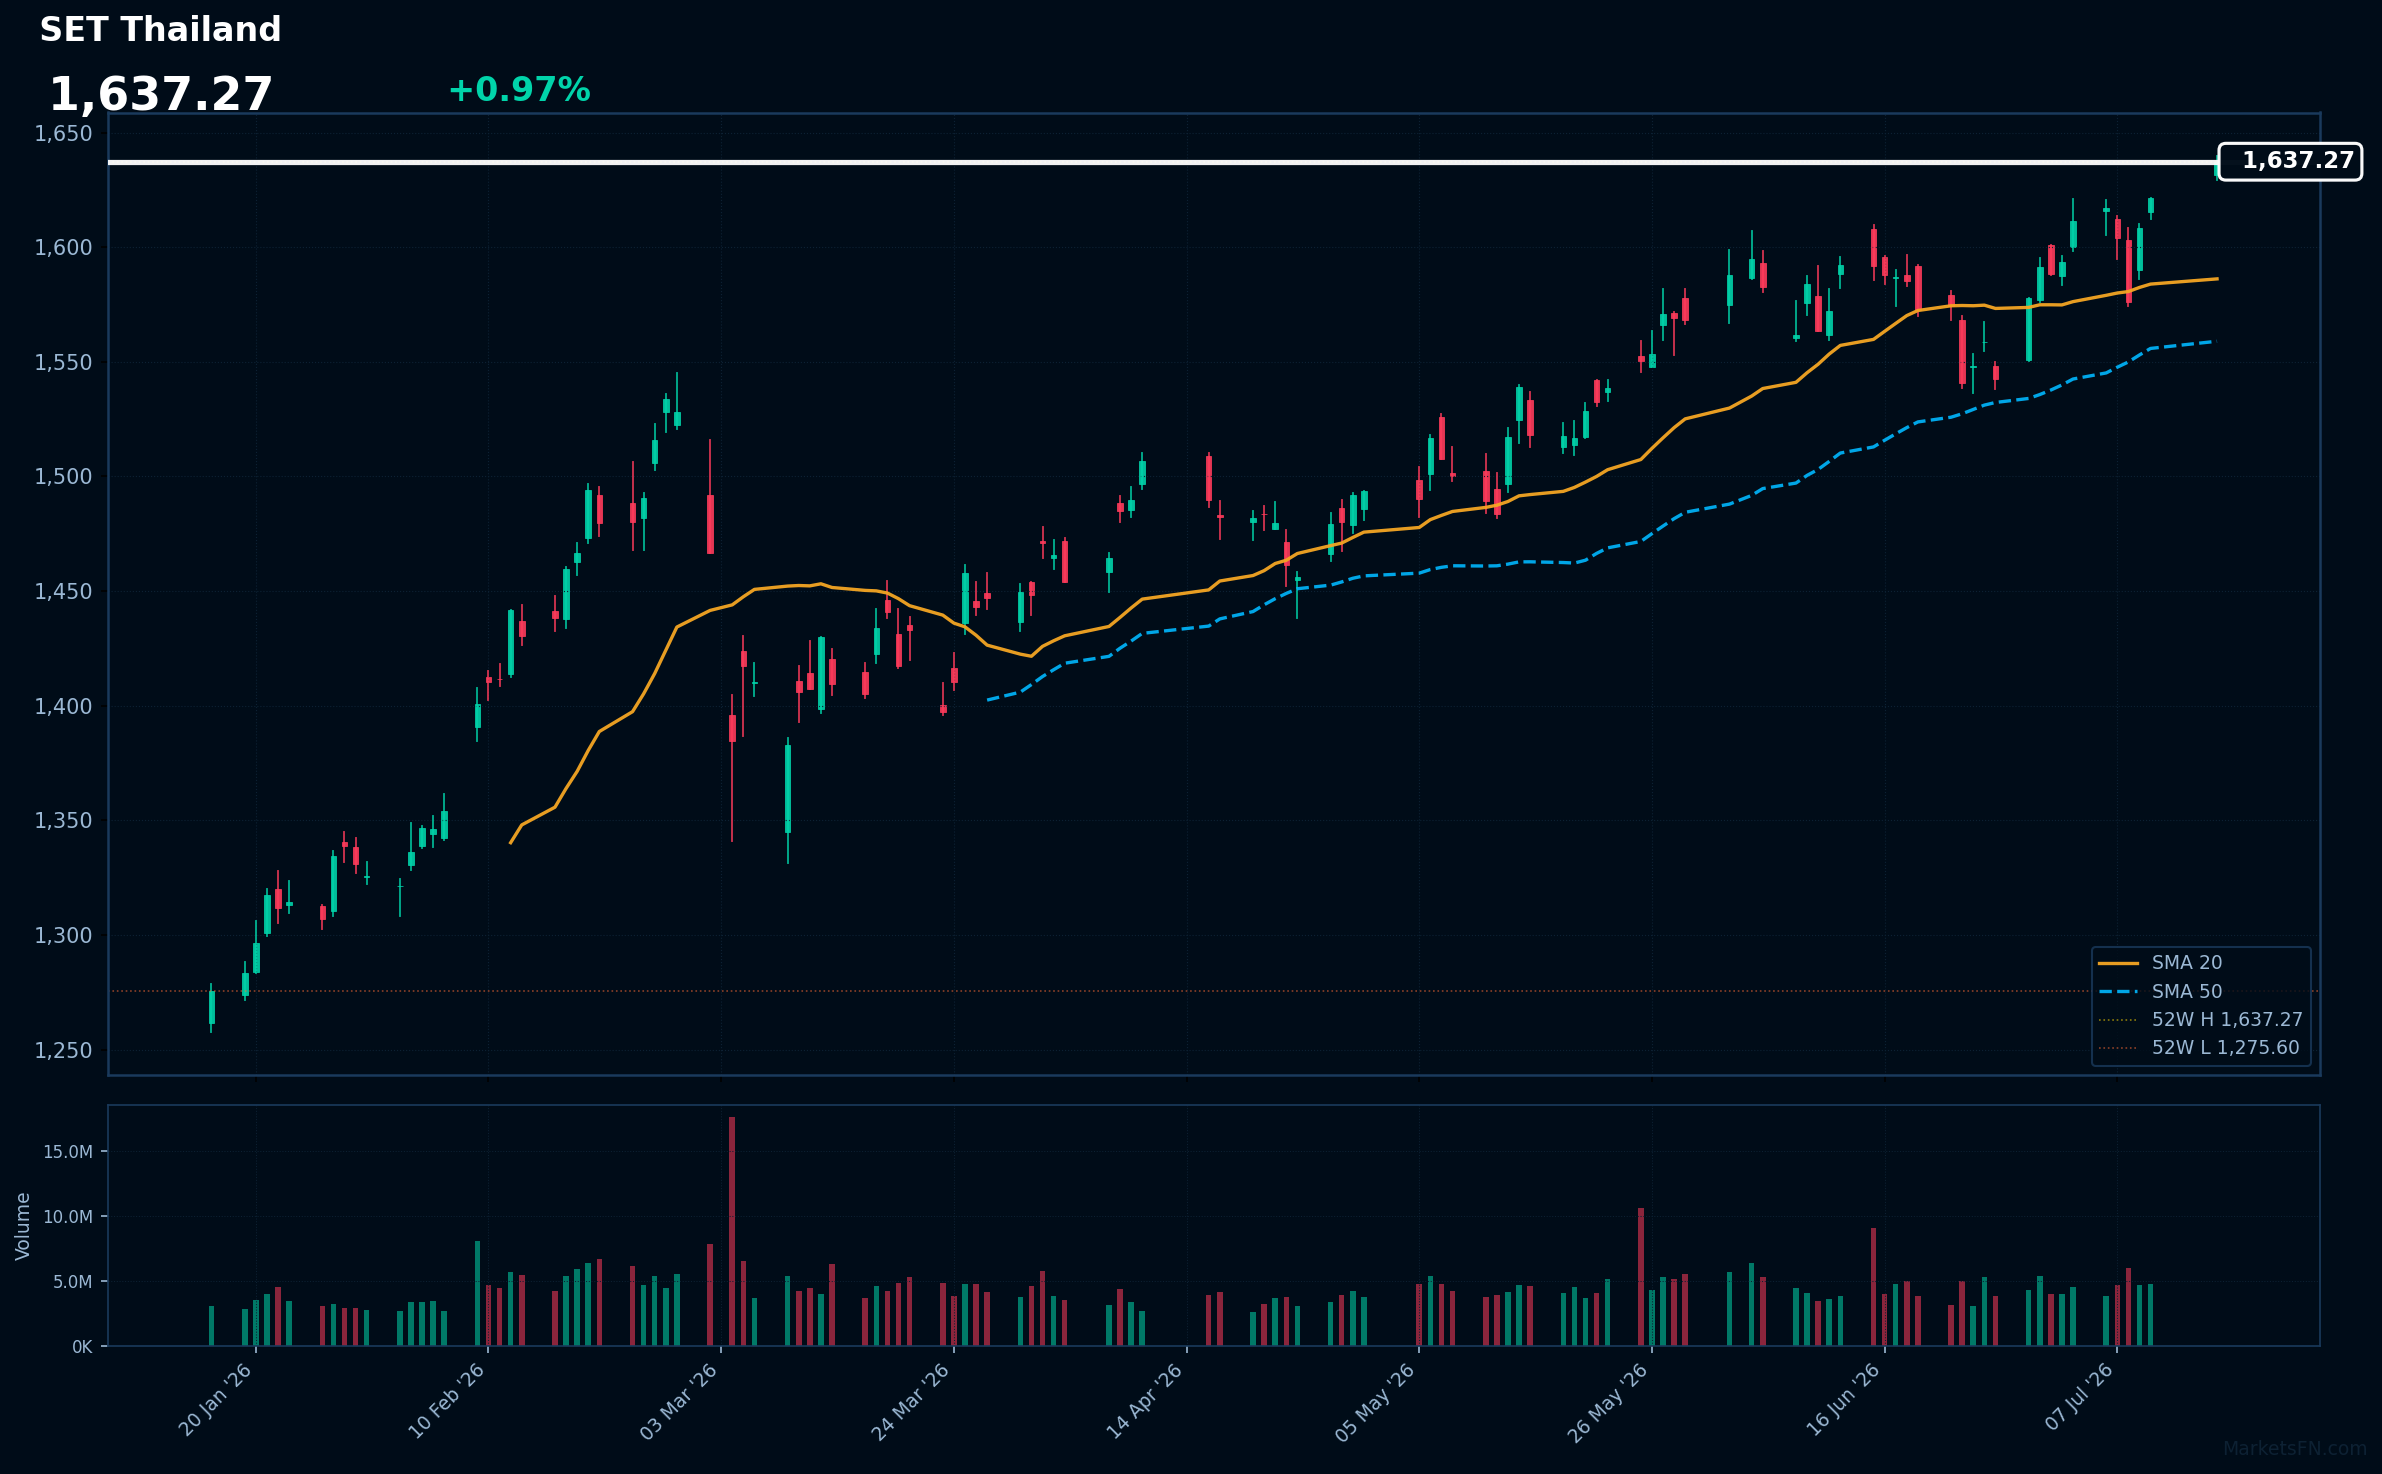Click the "20 Jan '26" date label
The width and height of the screenshot is (2382, 1474).
(215, 1400)
